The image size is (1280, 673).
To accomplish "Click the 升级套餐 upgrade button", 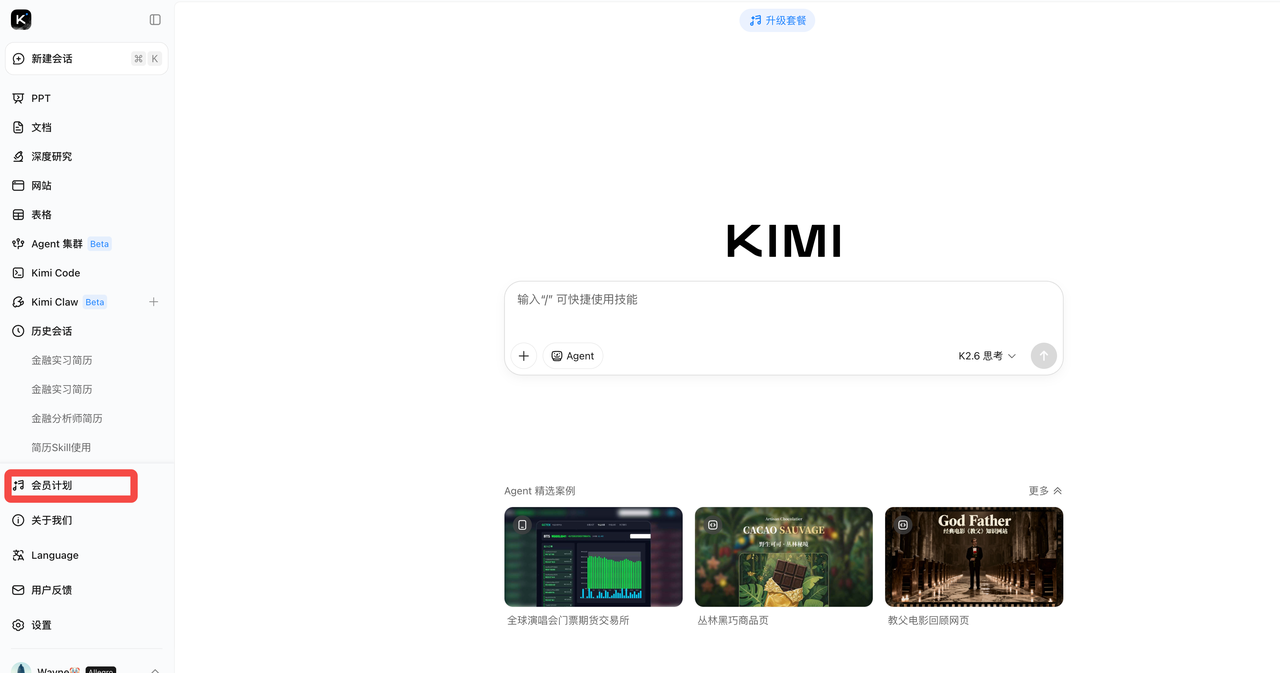I will (777, 19).
